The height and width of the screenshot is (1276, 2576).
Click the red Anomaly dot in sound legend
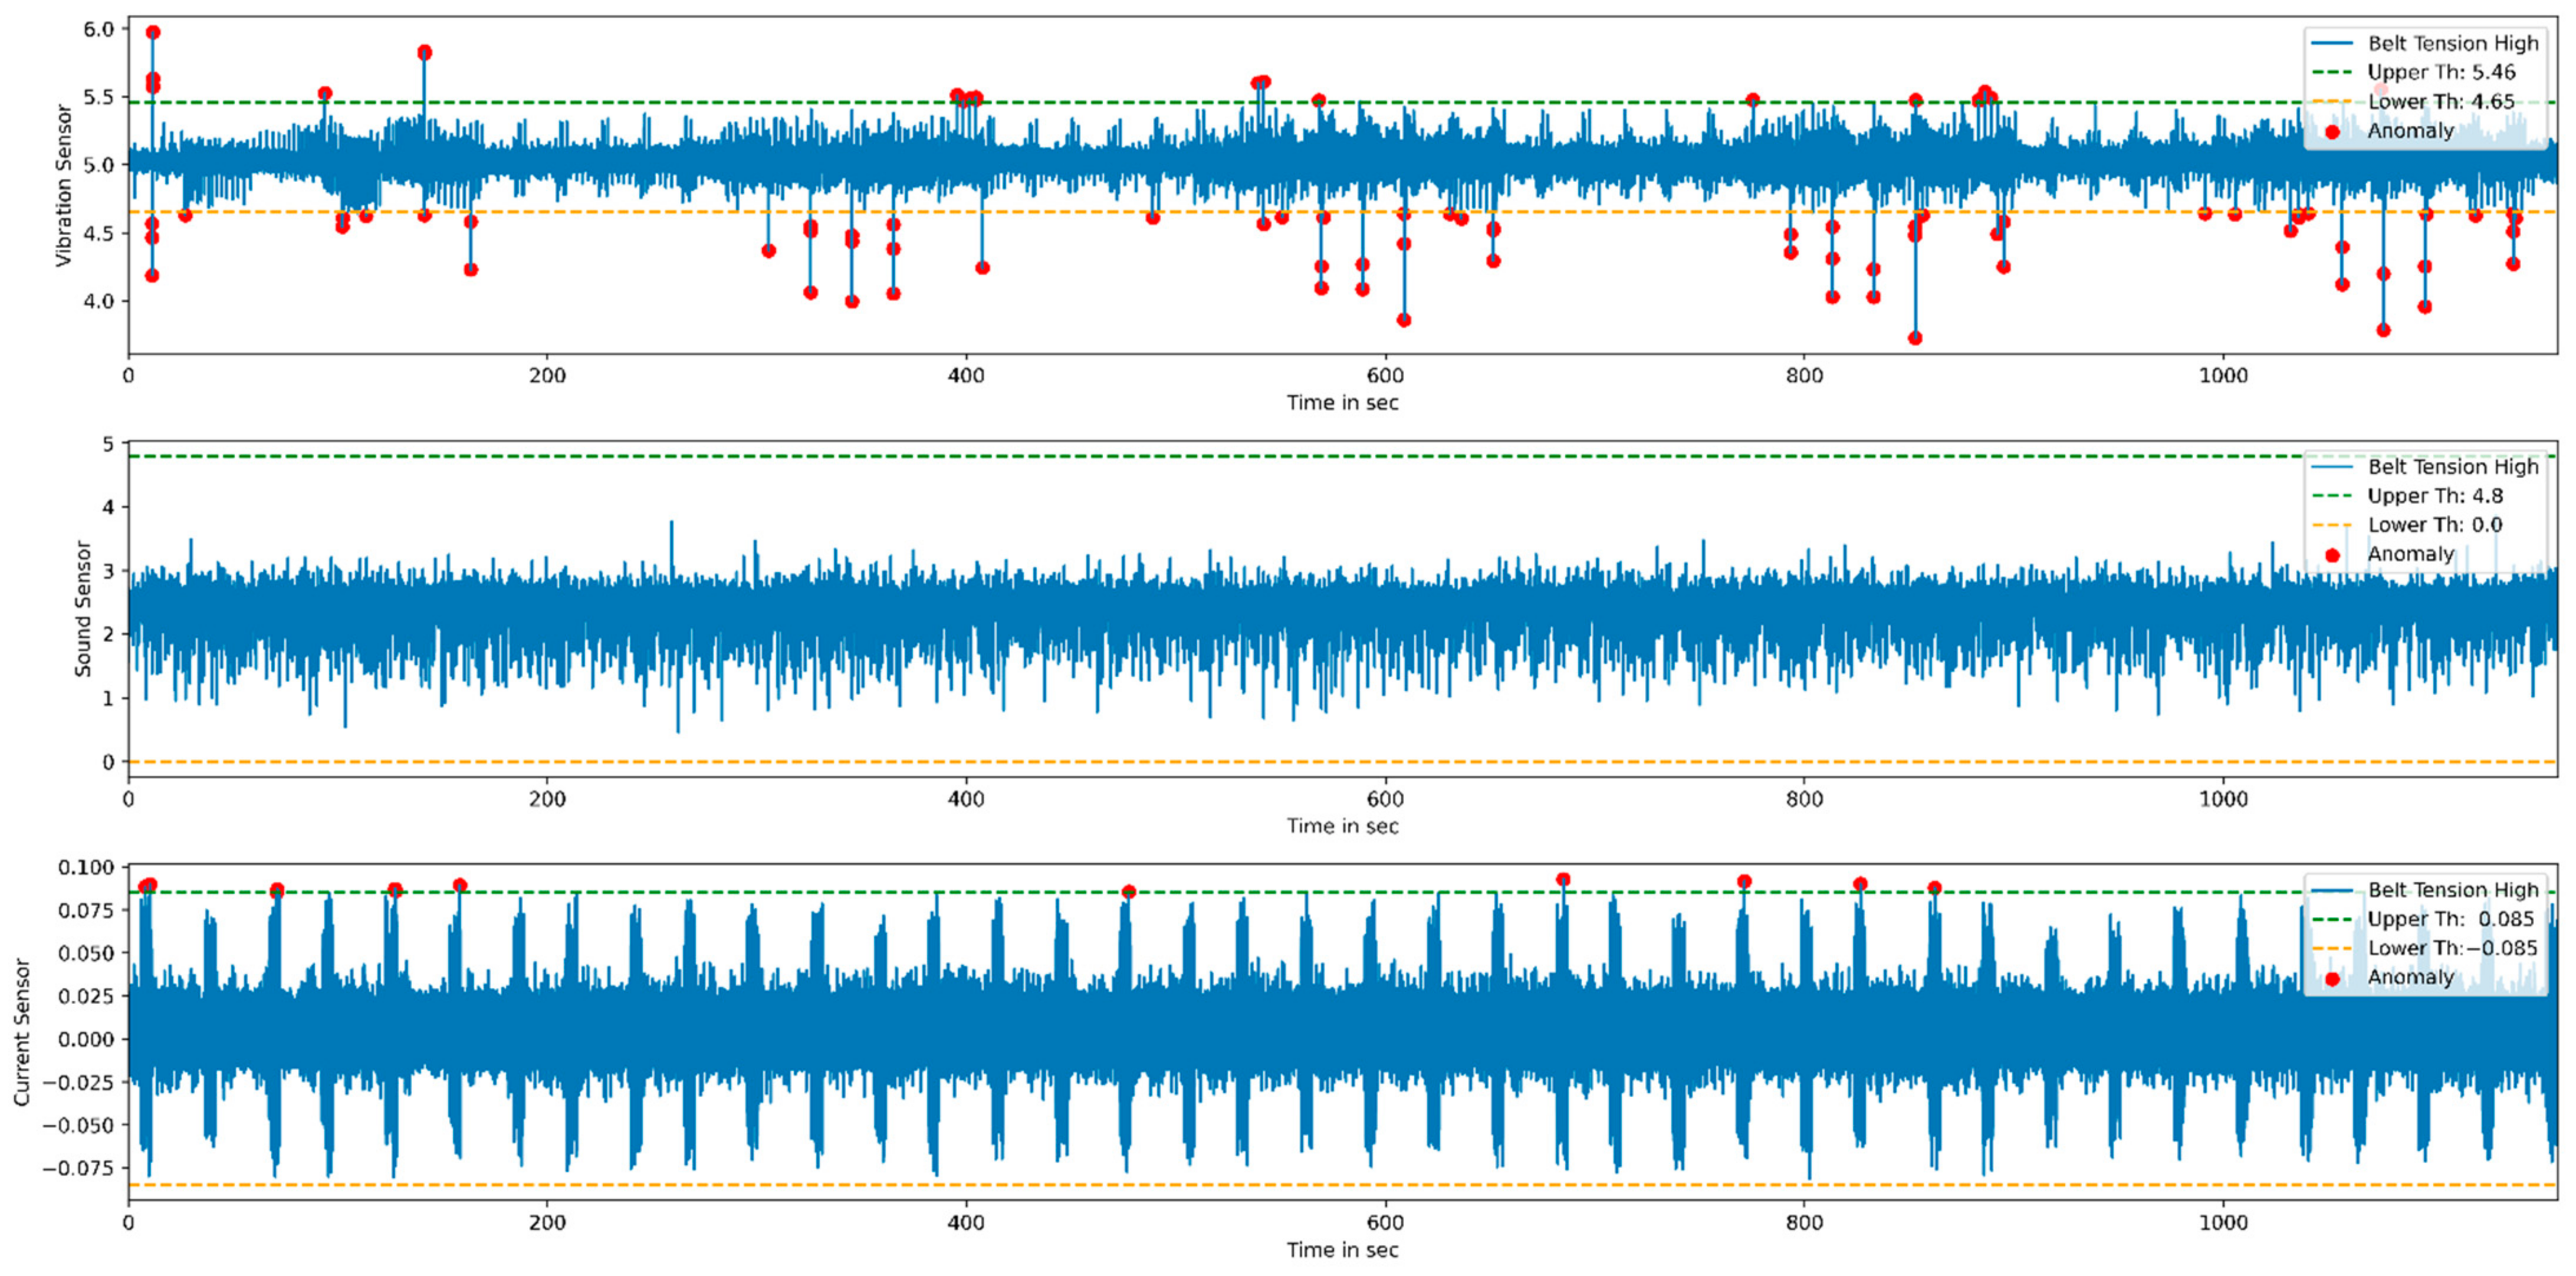2333,555
